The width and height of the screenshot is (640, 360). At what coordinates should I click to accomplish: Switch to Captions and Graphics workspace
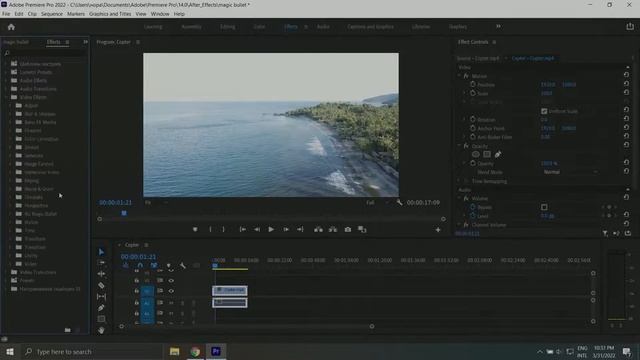[x=371, y=27]
